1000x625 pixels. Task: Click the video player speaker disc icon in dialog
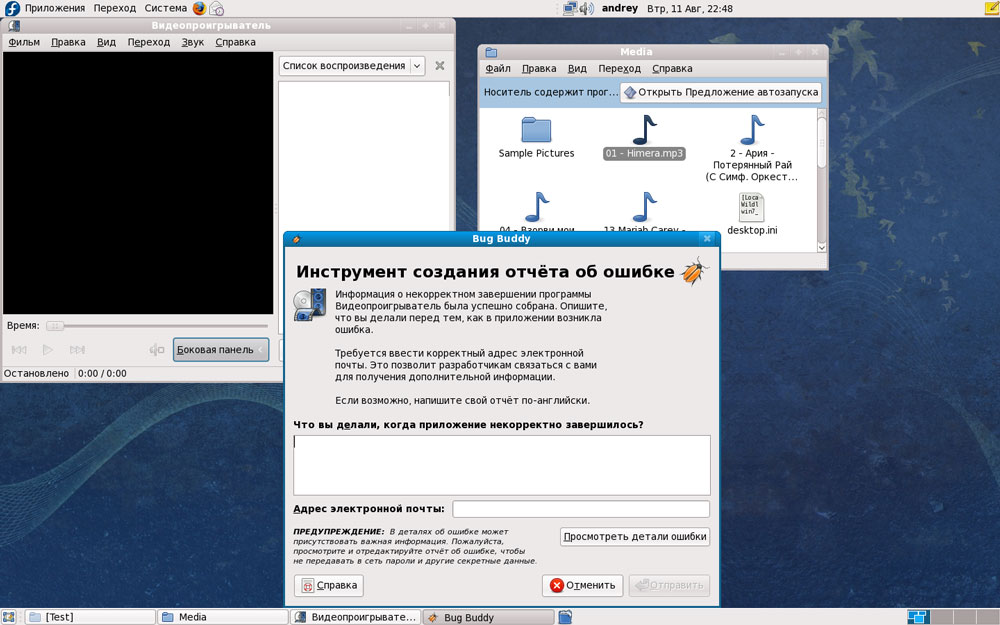[310, 304]
